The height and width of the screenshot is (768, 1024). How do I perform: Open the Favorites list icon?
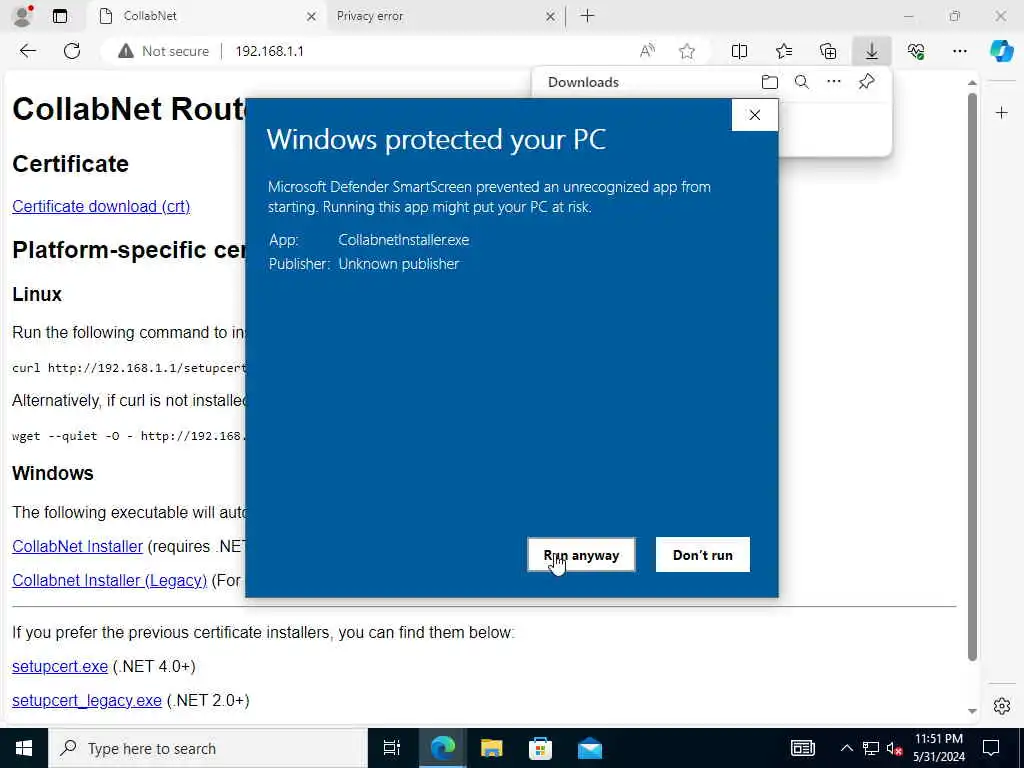(784, 51)
